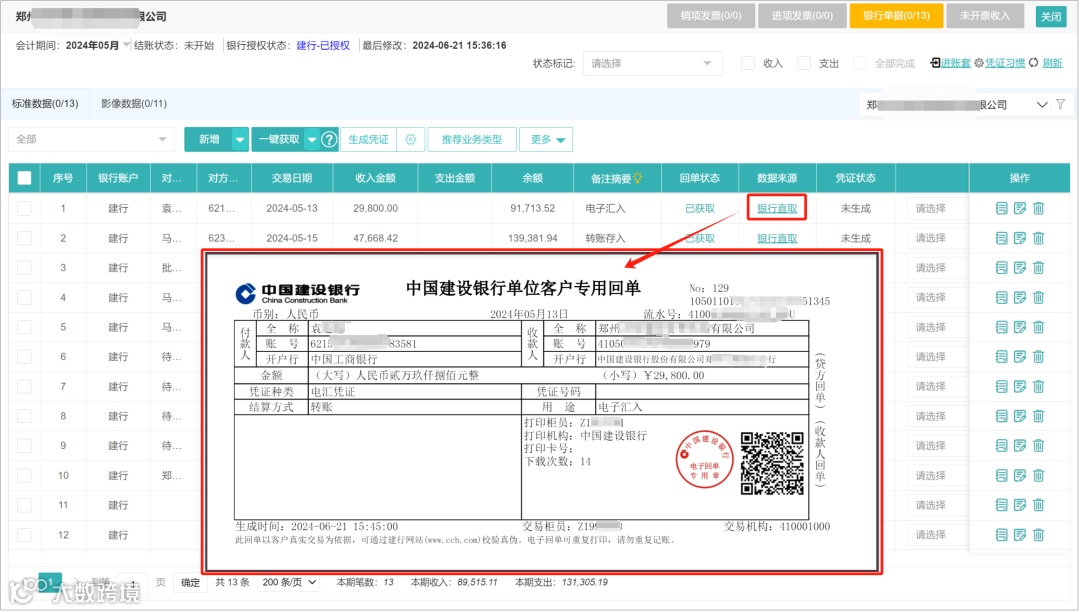Select the 标准数据(0/13) tab

(x=45, y=103)
